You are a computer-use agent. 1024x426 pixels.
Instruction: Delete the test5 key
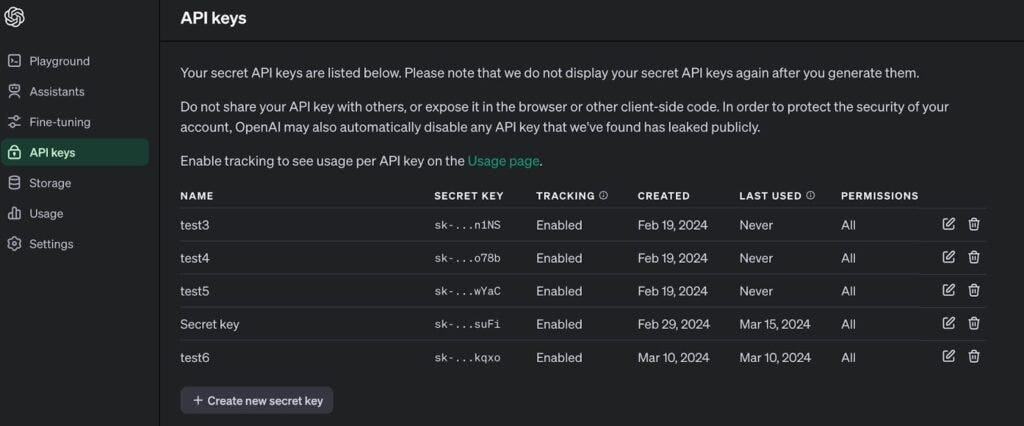[x=974, y=290]
